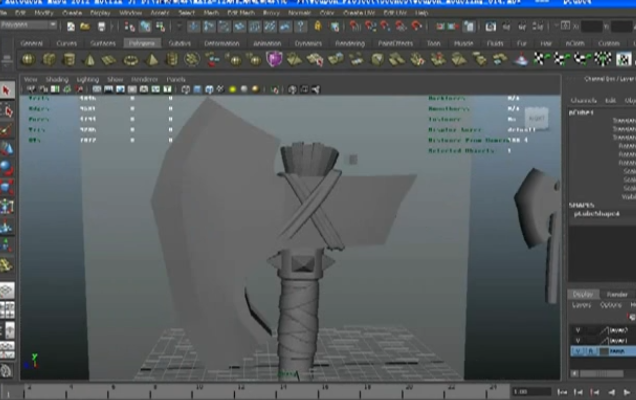Open the Polygons shelf tab
The height and width of the screenshot is (400, 636).
[141, 44]
